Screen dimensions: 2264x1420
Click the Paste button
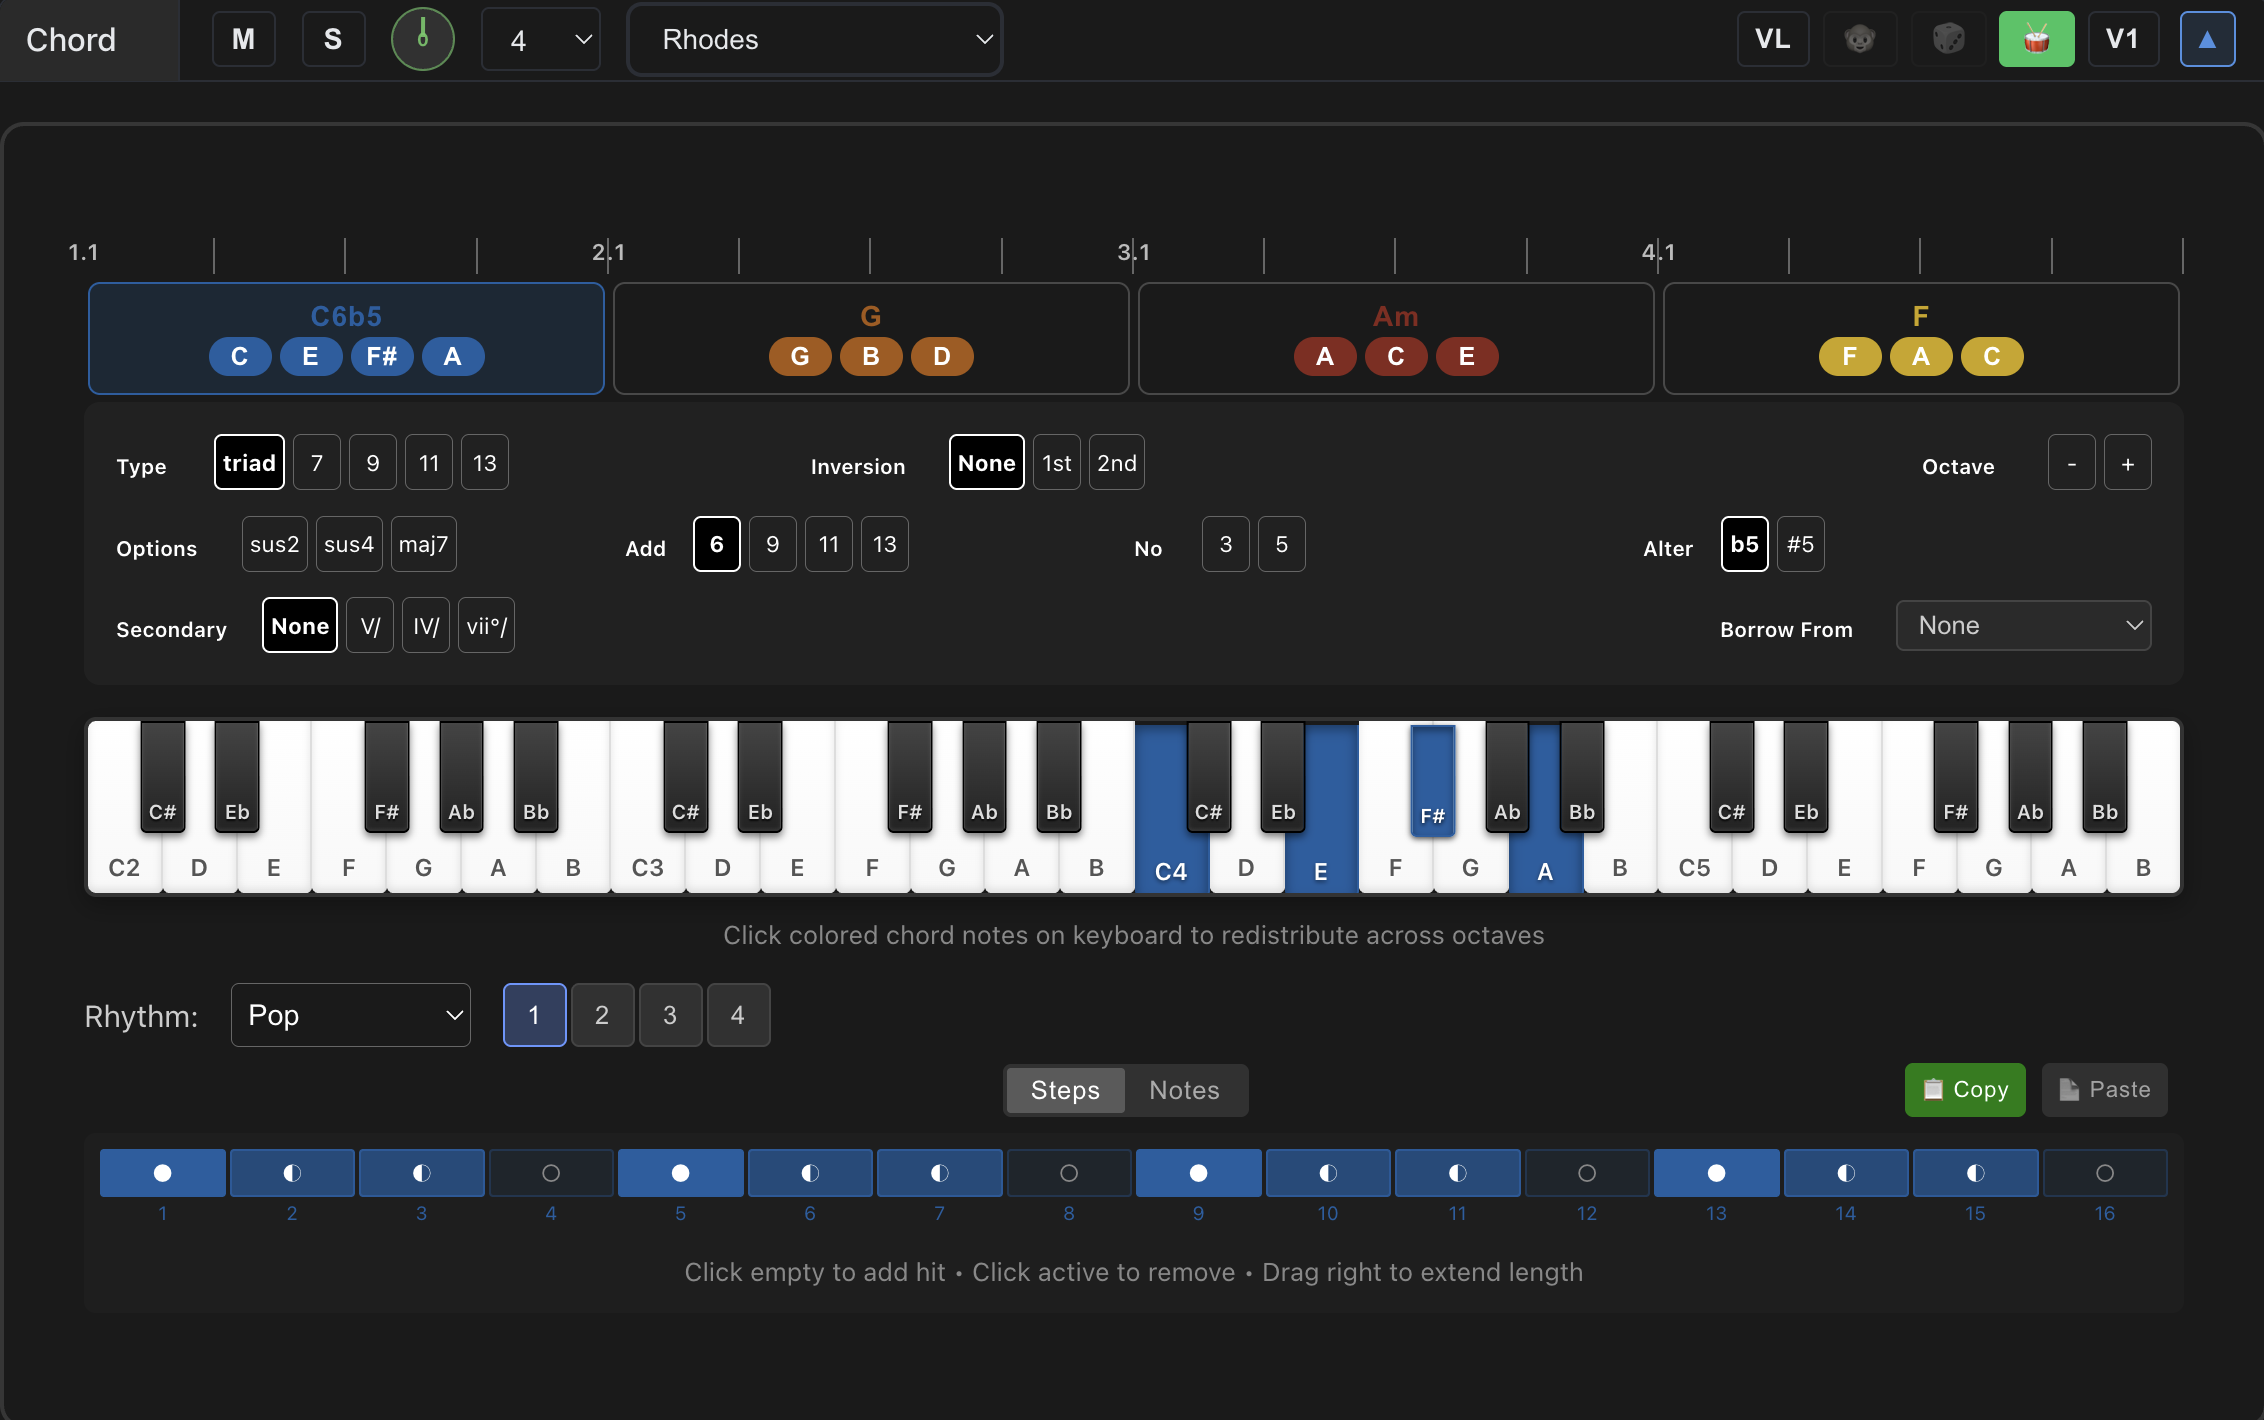click(x=2104, y=1089)
